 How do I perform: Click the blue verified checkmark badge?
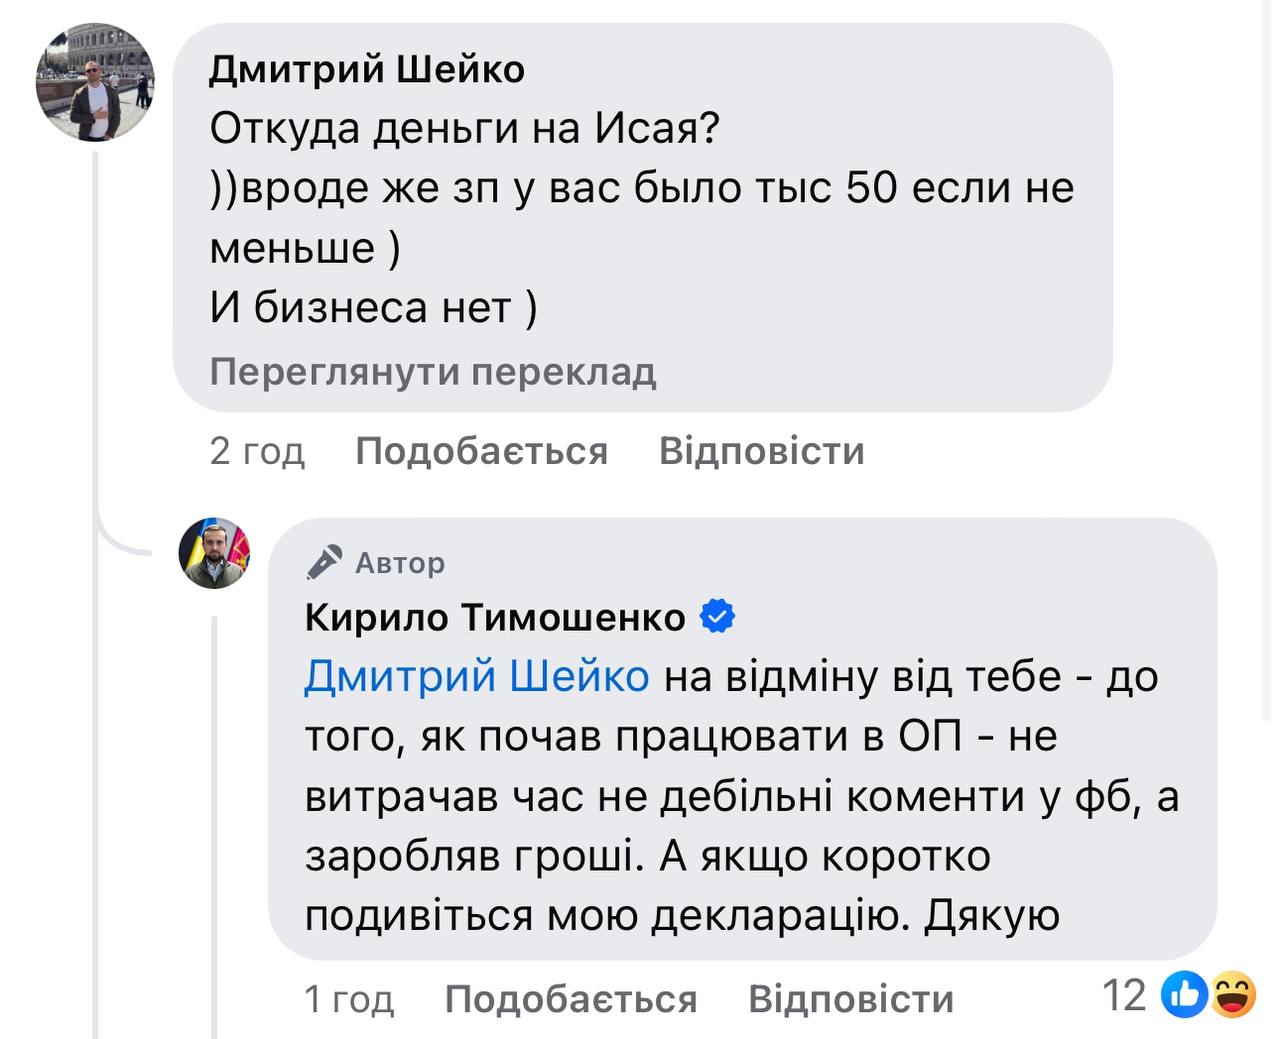(x=717, y=616)
